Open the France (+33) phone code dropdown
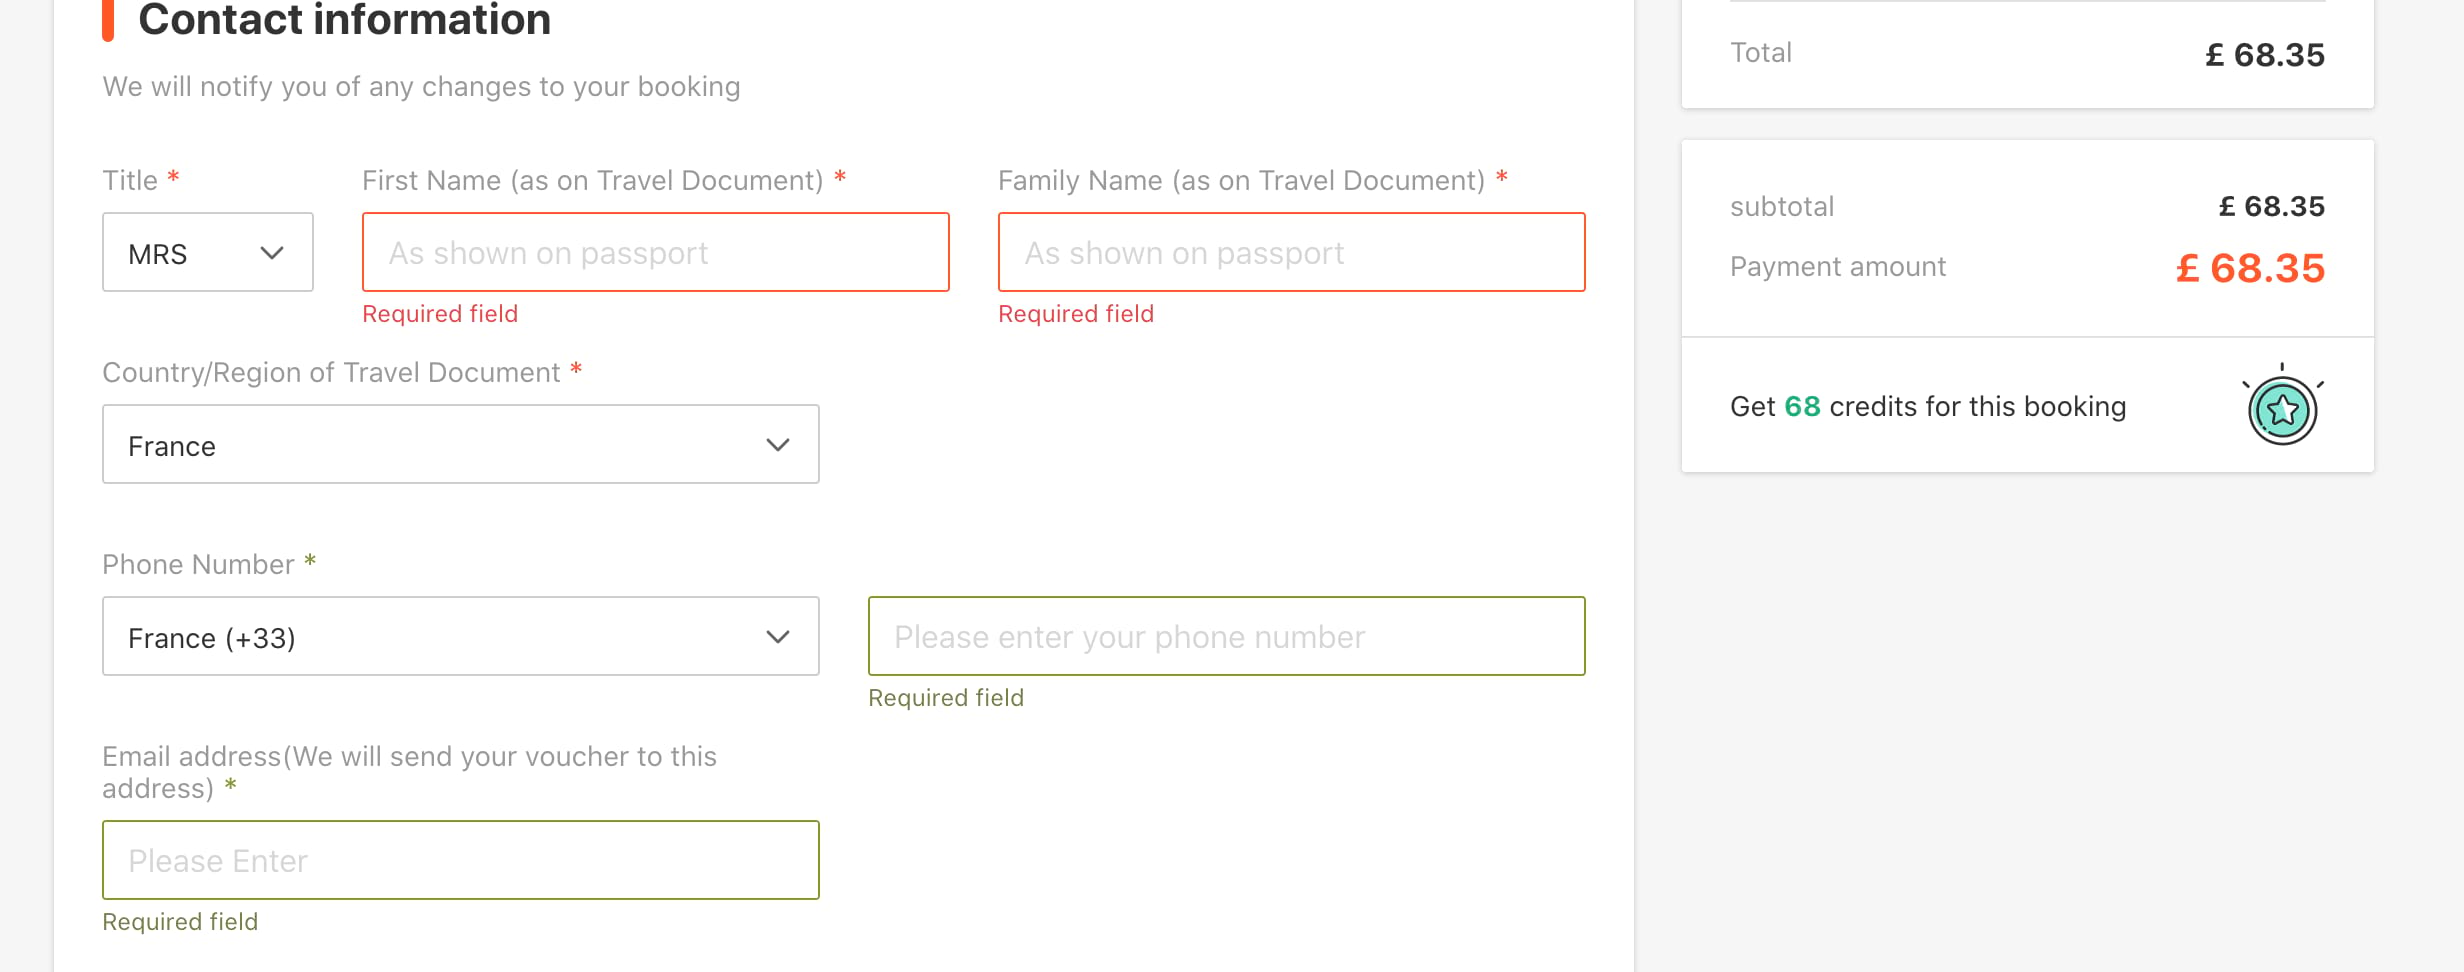The height and width of the screenshot is (972, 2464). click(x=461, y=636)
